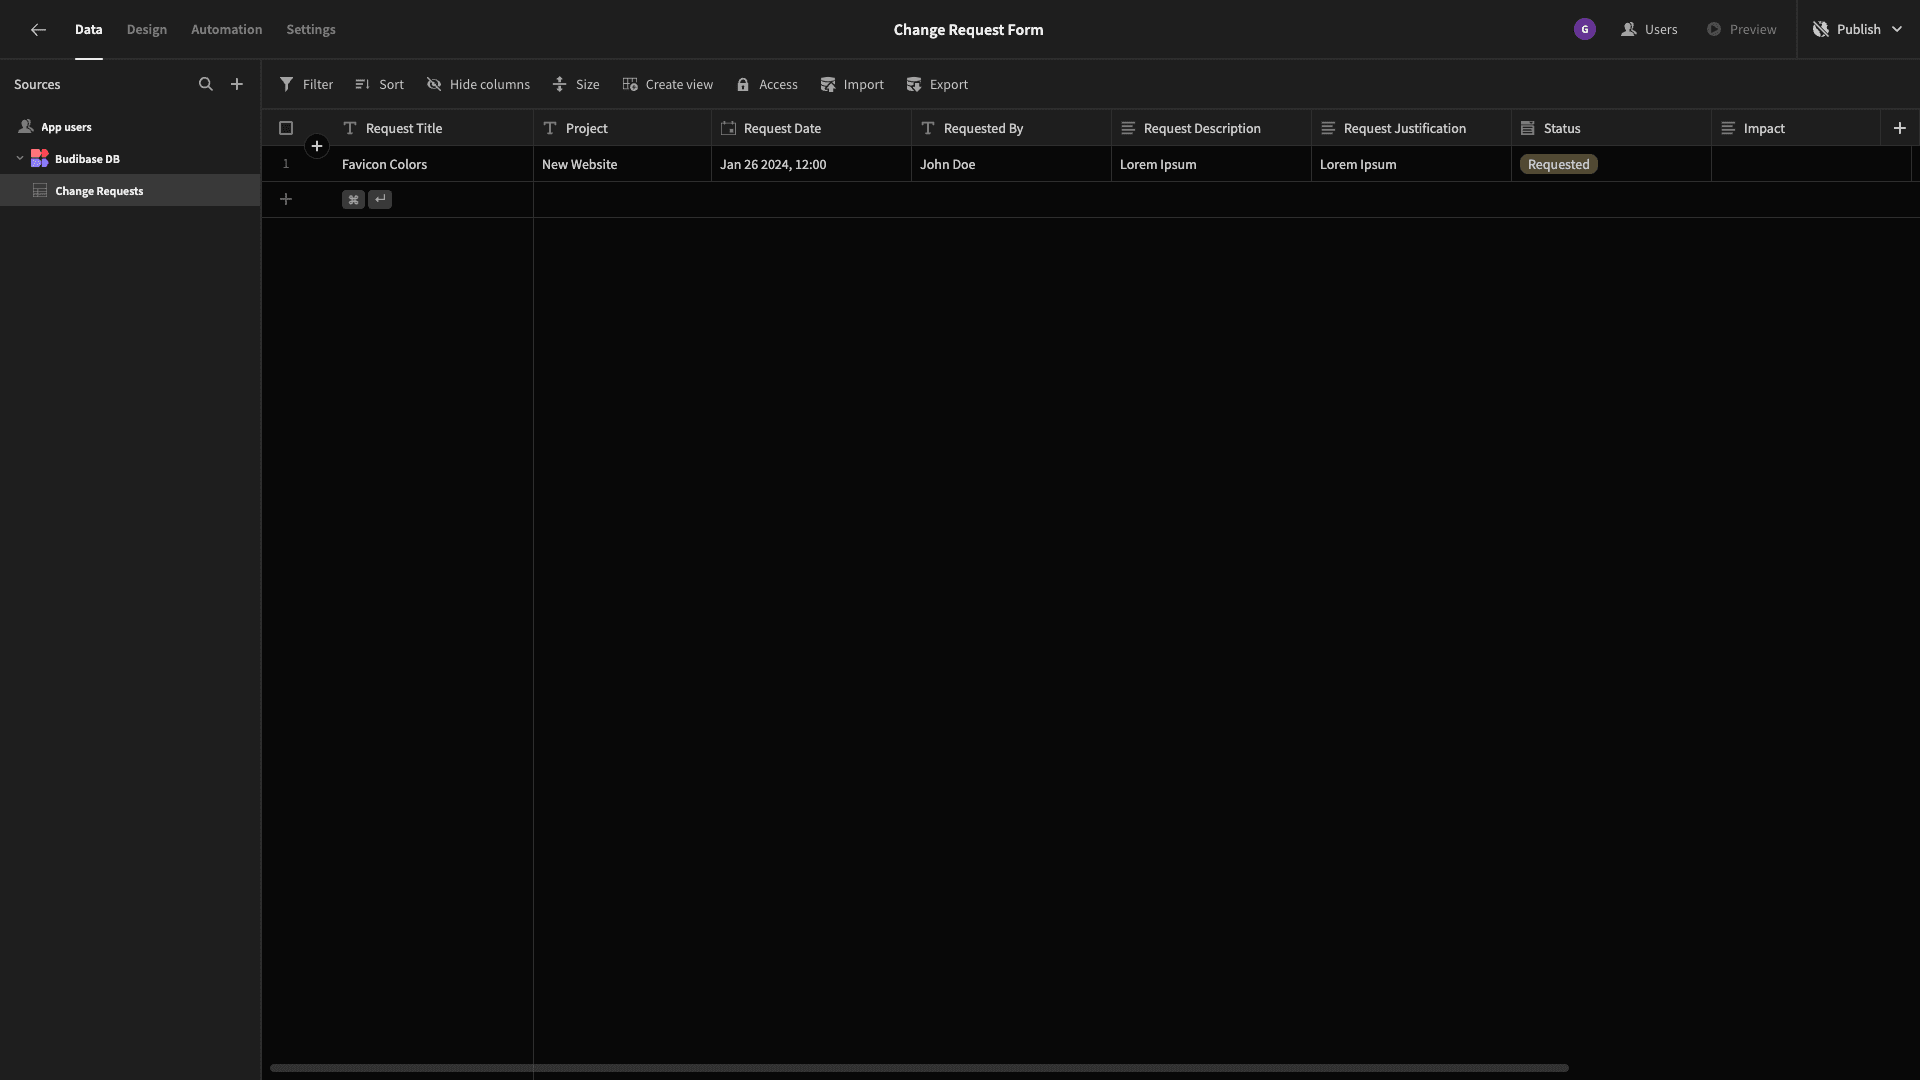This screenshot has height=1080, width=1920.
Task: Open the Filter tool
Action: (x=306, y=85)
